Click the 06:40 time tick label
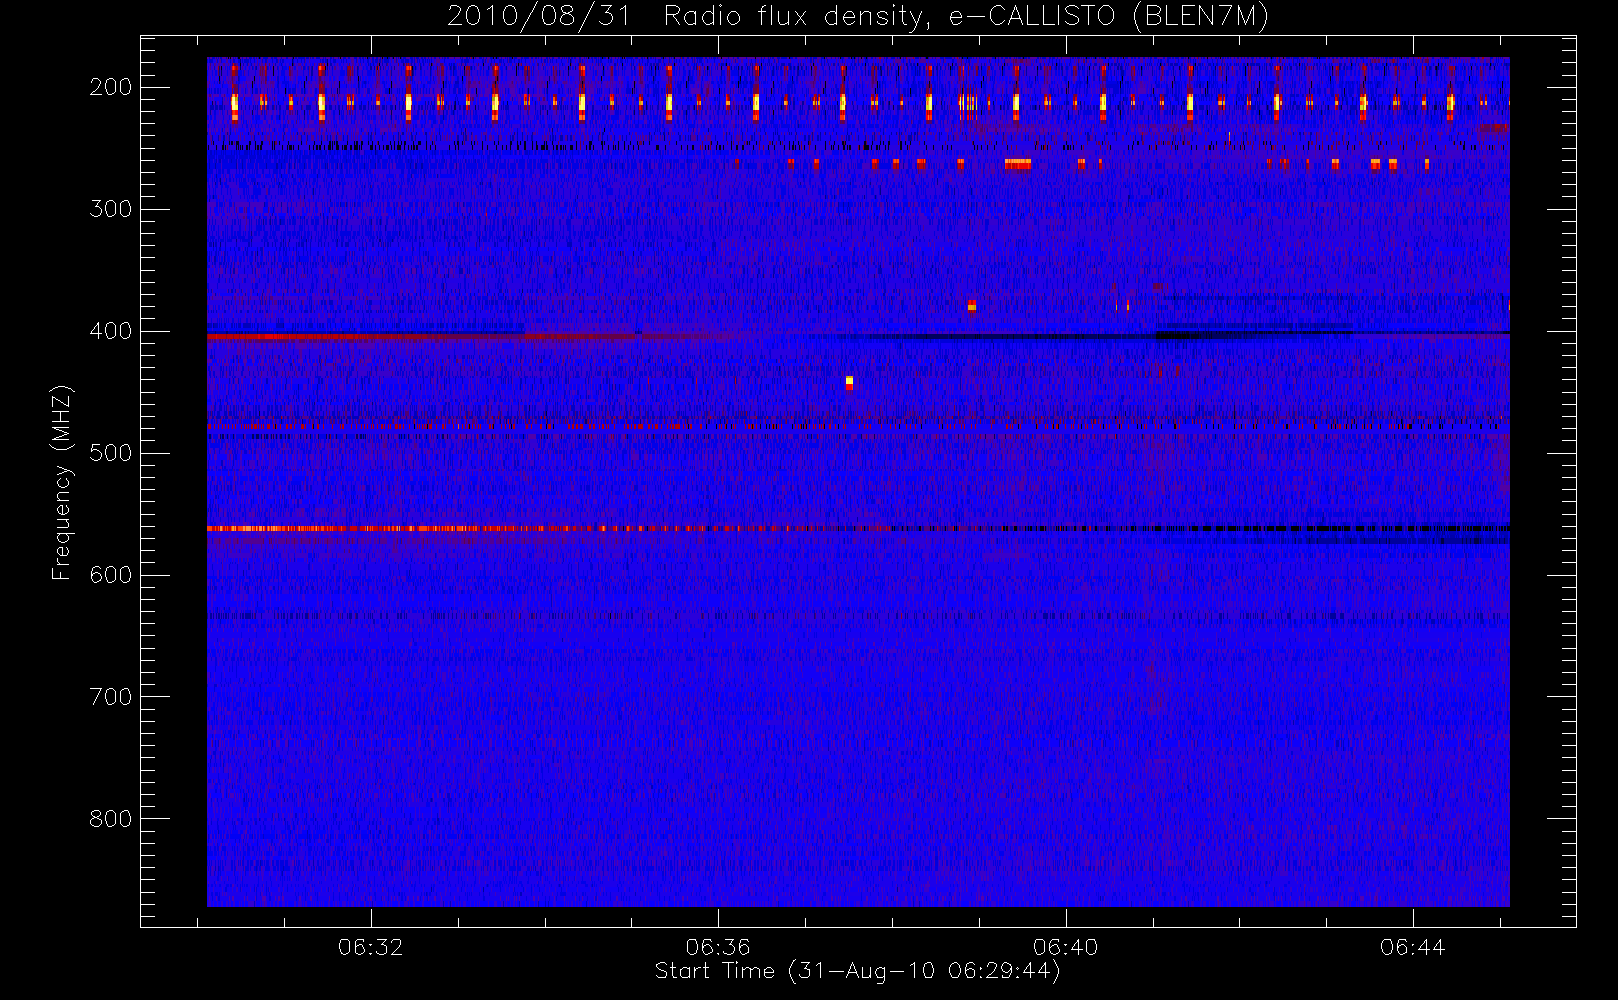Screen dimensions: 1618x1000 [x=1066, y=947]
